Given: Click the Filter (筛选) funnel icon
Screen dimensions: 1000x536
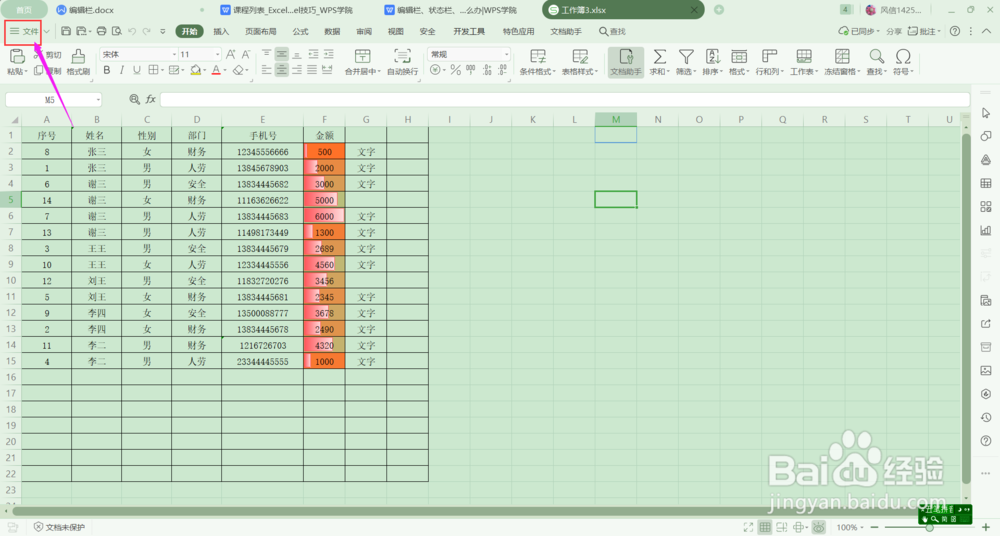Looking at the screenshot, I should [686, 57].
